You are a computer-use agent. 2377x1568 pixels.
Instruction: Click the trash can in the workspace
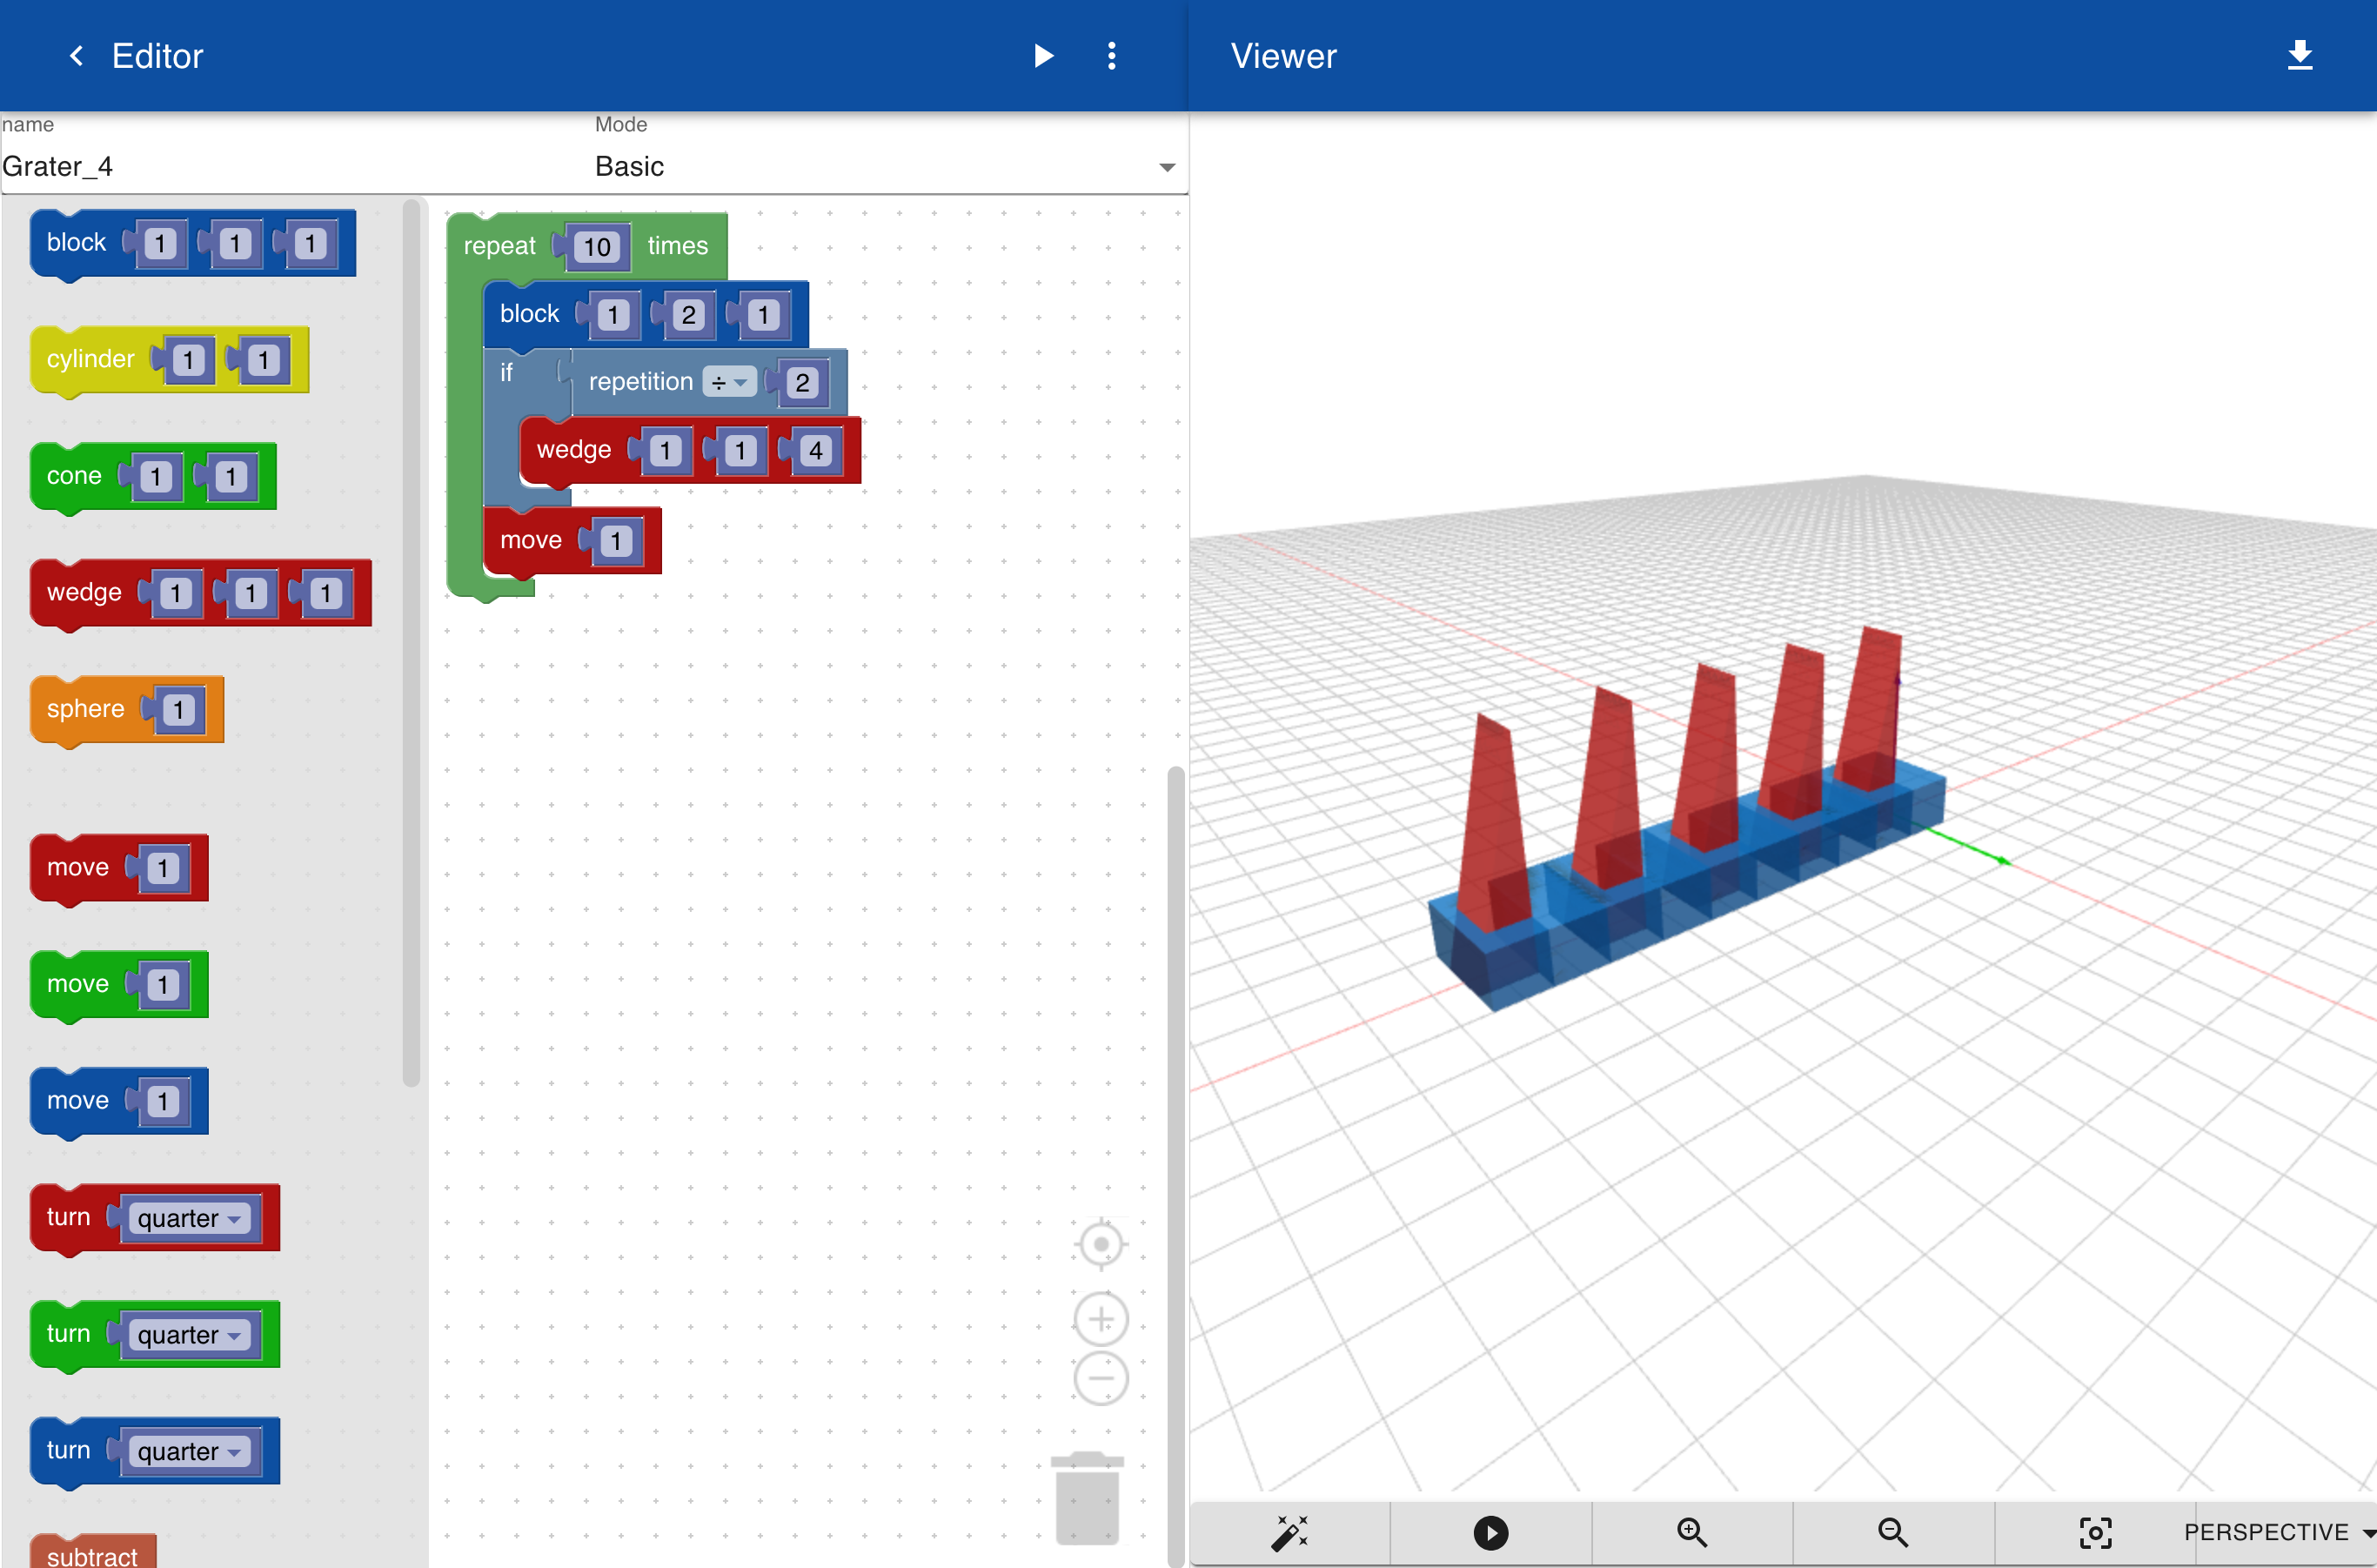coord(1087,1497)
